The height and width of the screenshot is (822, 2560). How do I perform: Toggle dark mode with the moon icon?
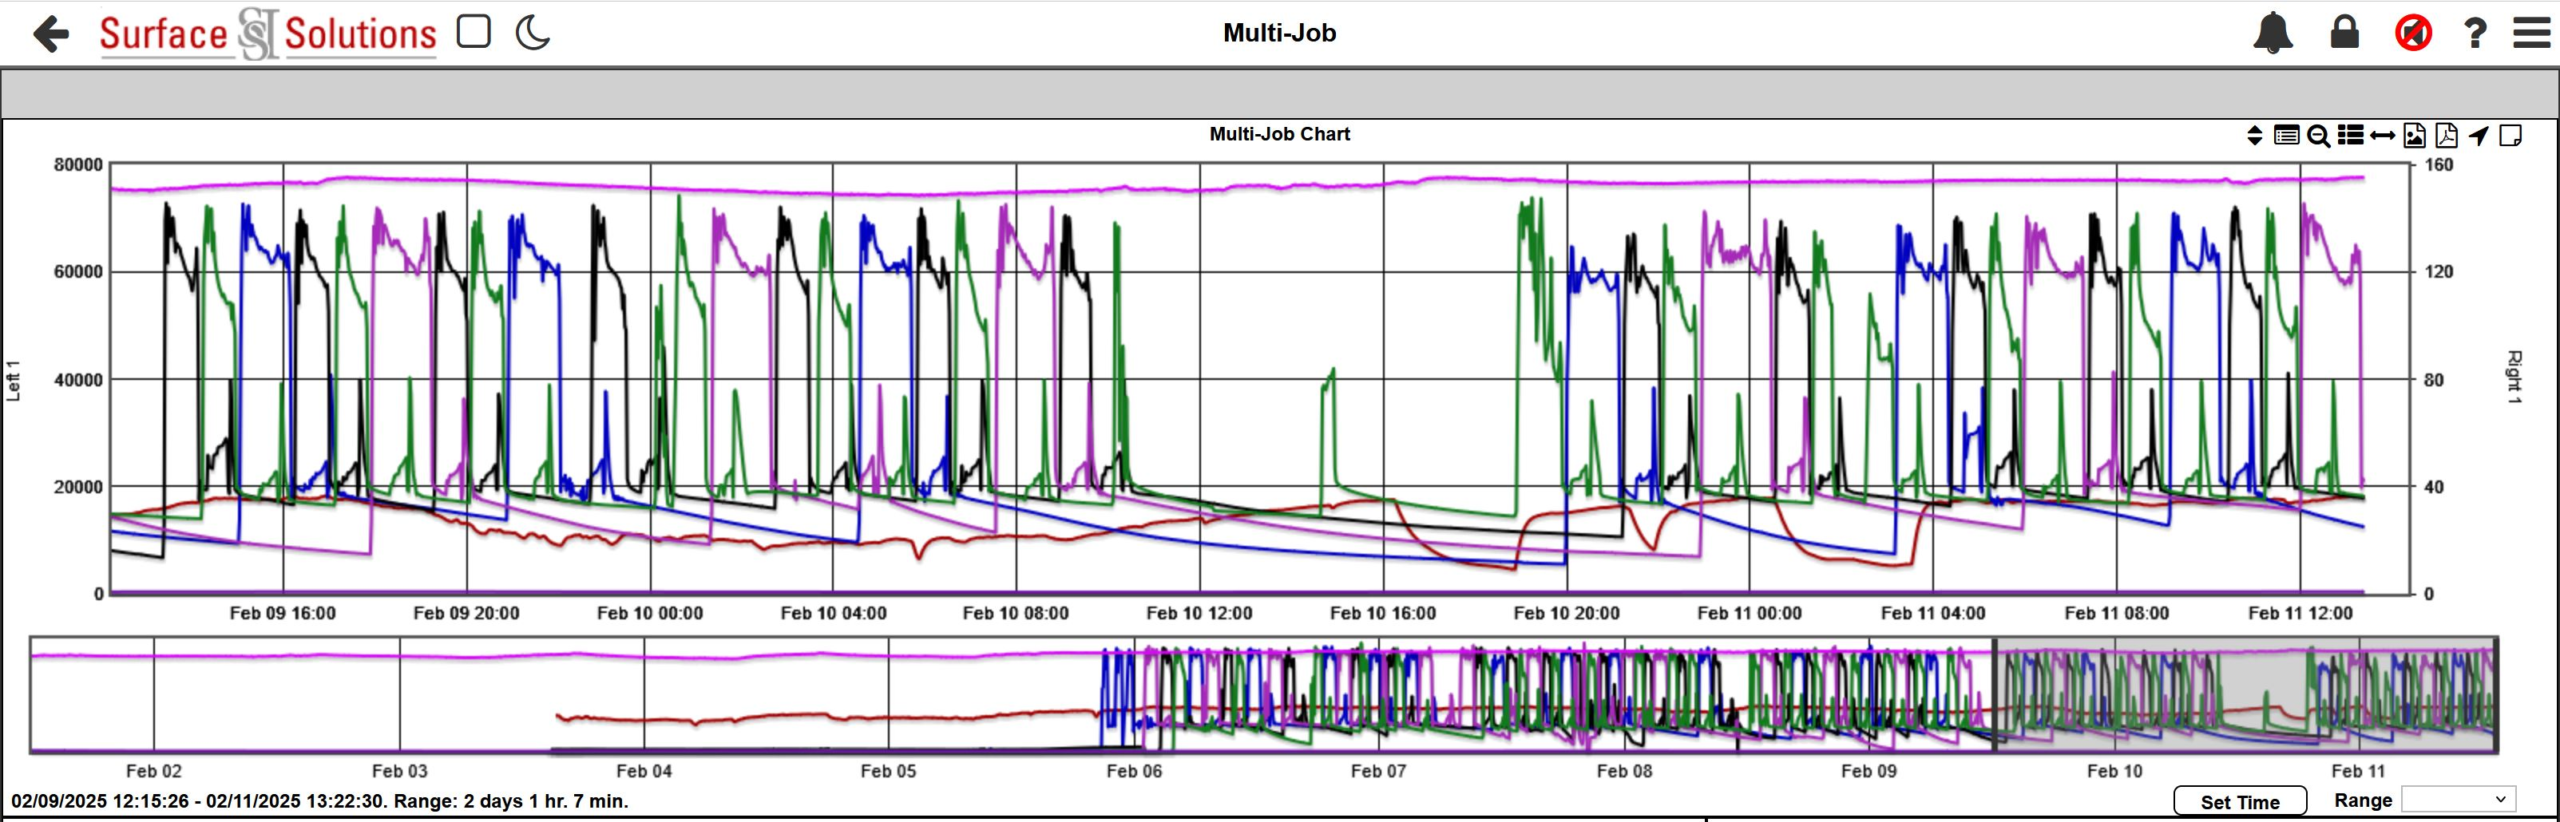tap(533, 33)
